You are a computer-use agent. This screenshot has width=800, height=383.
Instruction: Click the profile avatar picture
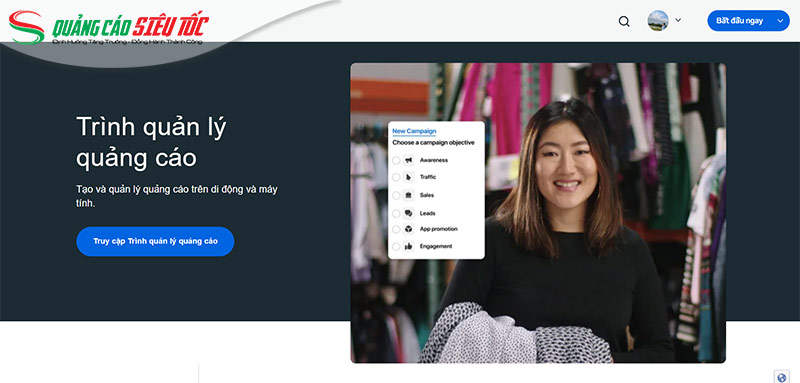[x=658, y=20]
